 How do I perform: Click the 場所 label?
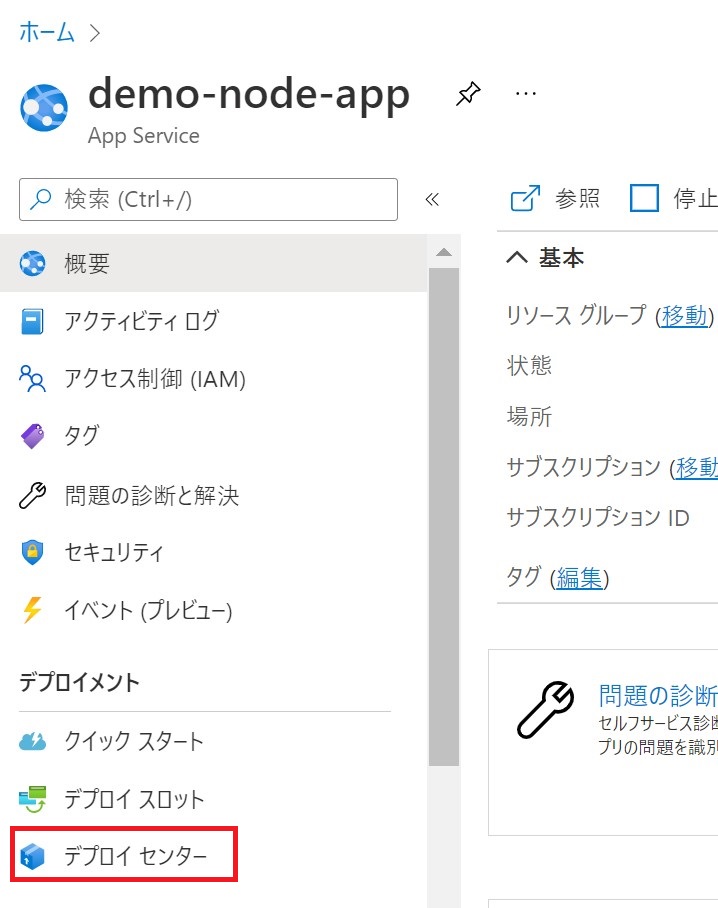(529, 416)
